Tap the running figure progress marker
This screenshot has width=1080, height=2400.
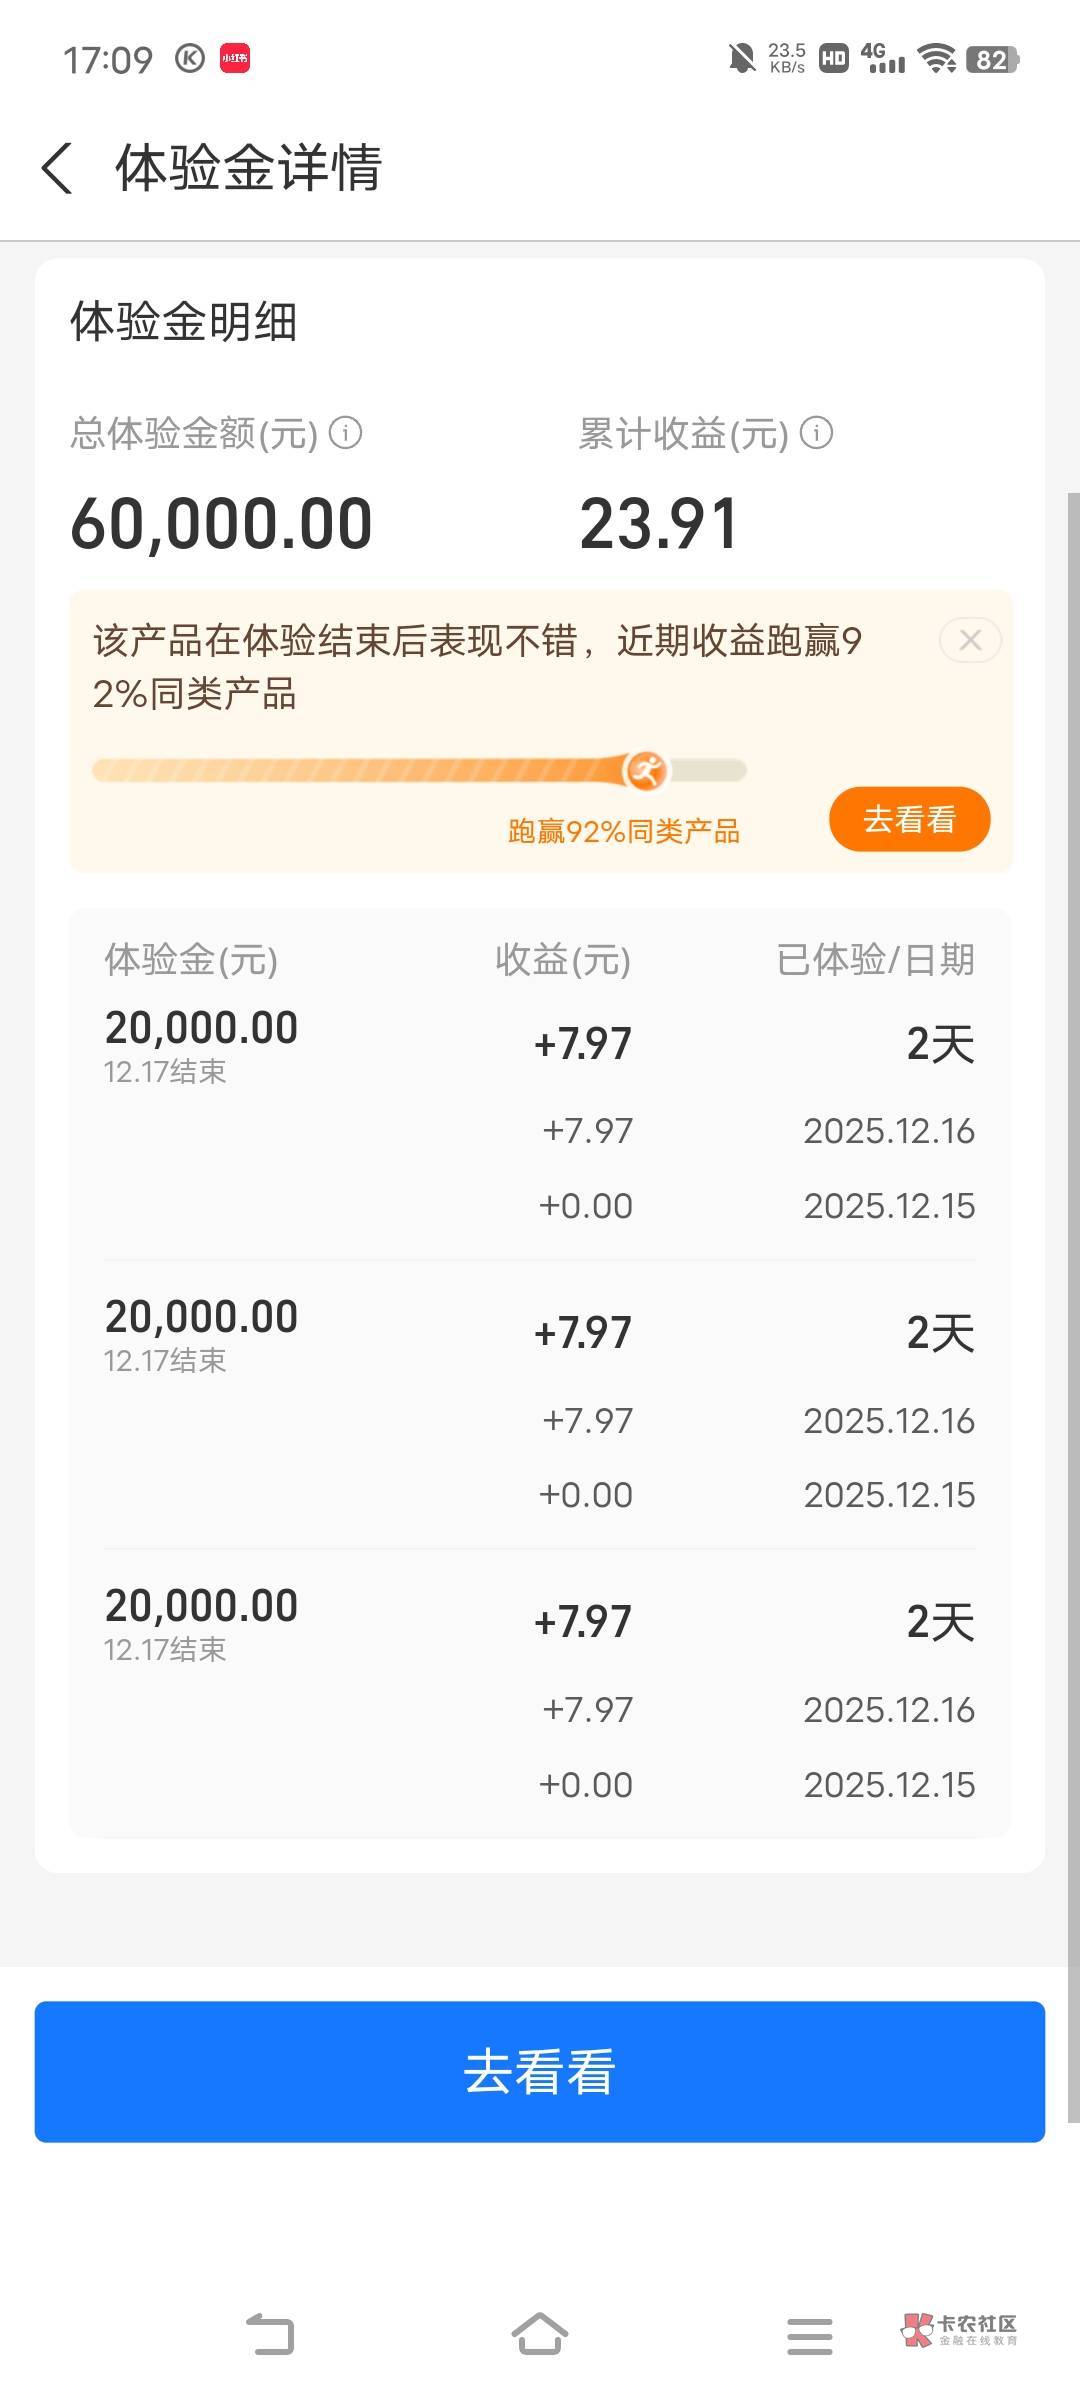click(x=645, y=770)
